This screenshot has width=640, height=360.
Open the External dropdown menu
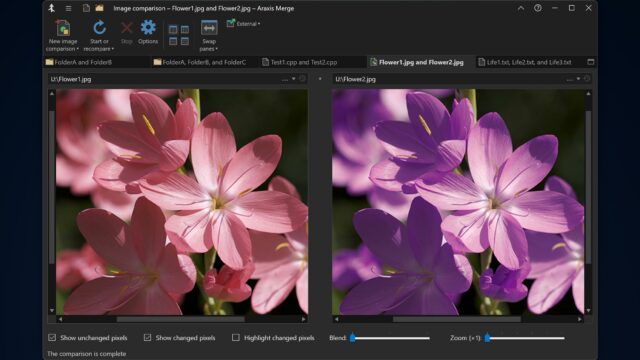[244, 24]
